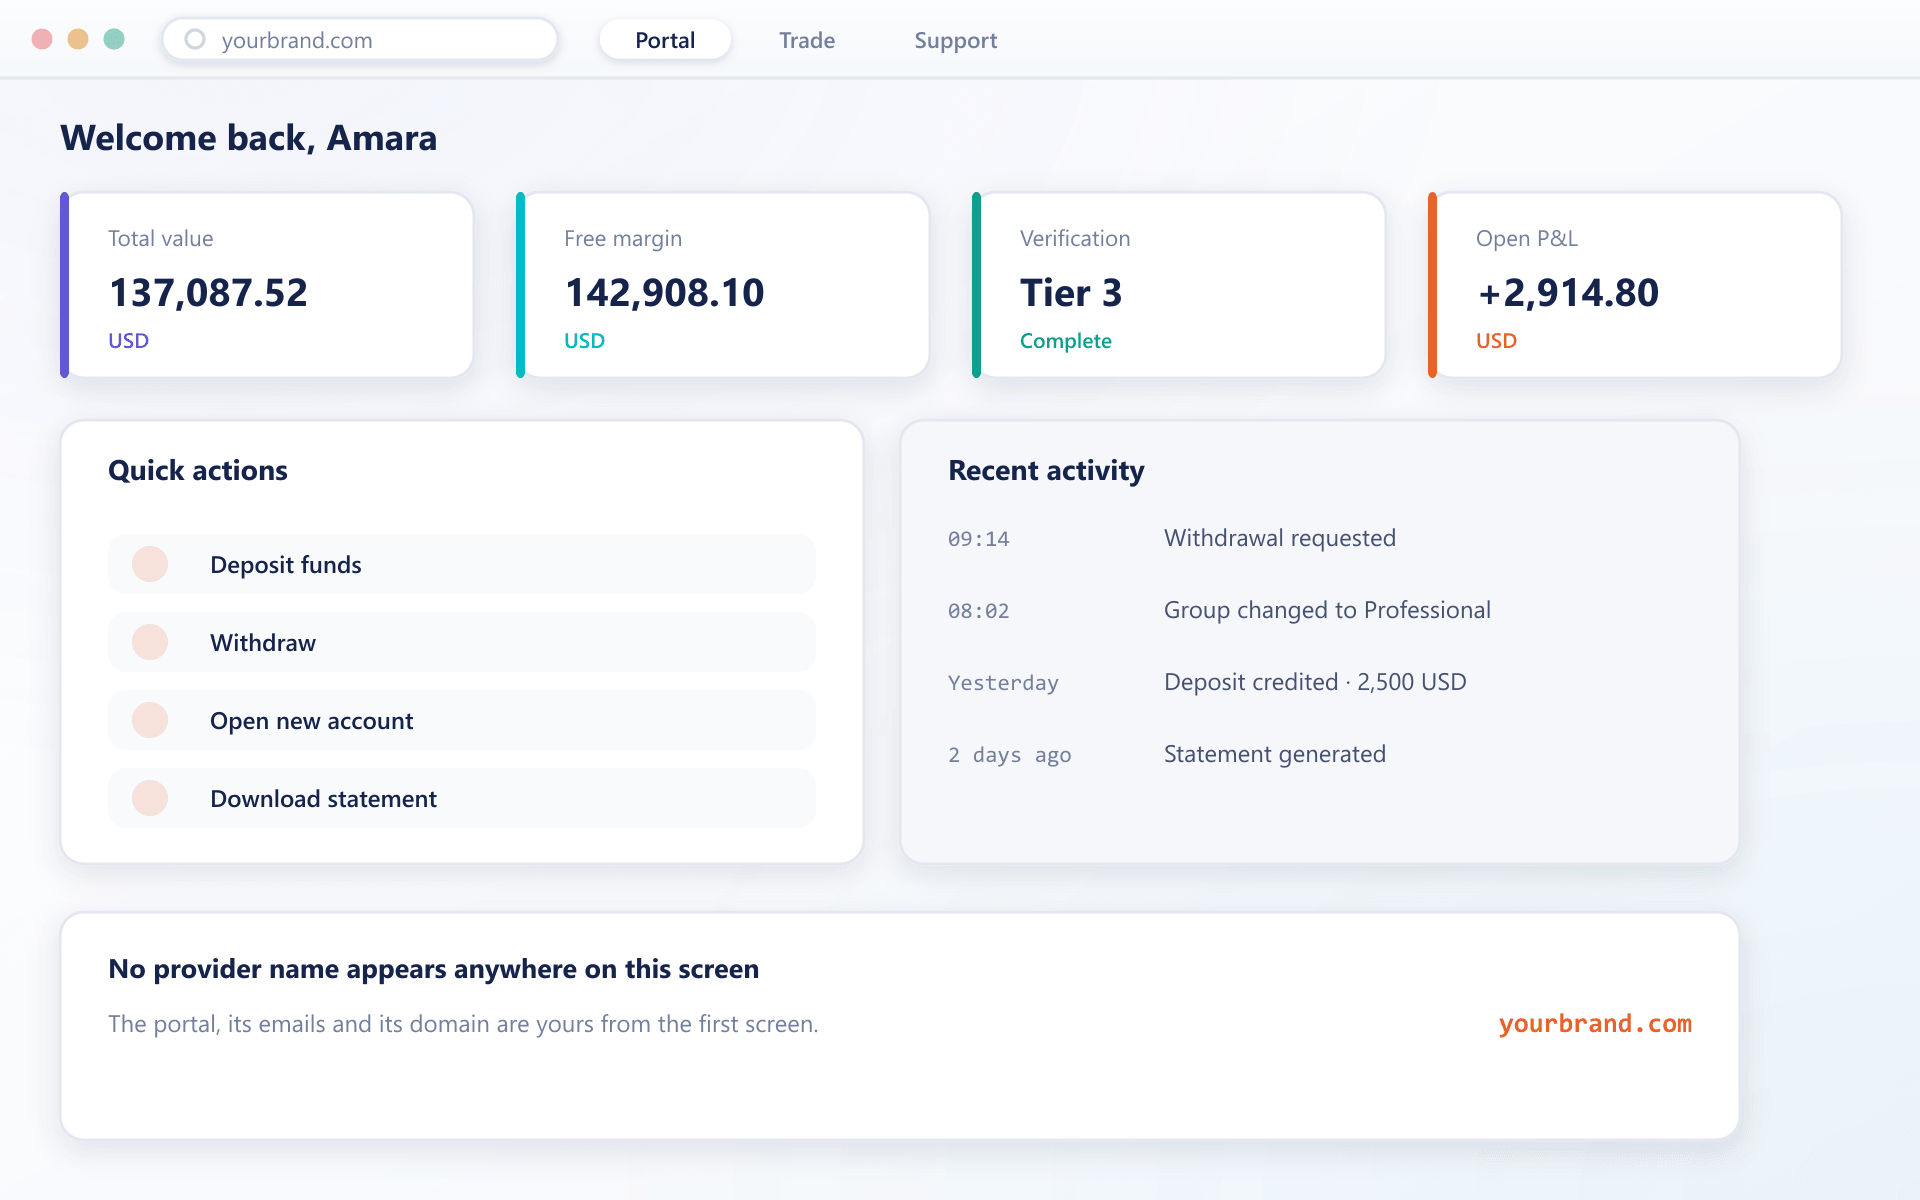Click the green Complete verification status
The height and width of the screenshot is (1200, 1920).
pos(1066,341)
